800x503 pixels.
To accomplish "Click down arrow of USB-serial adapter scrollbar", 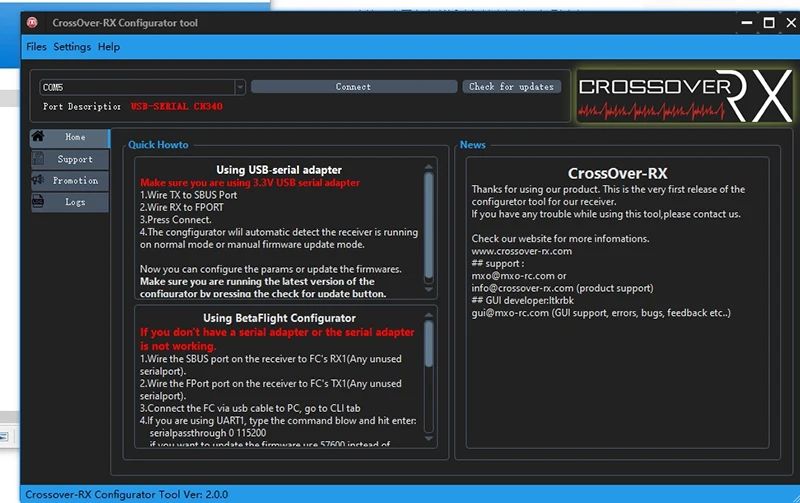I will click(x=429, y=289).
